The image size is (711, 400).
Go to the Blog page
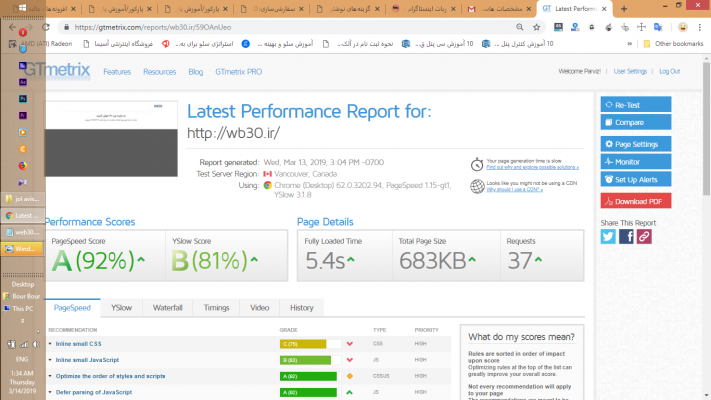coord(196,72)
